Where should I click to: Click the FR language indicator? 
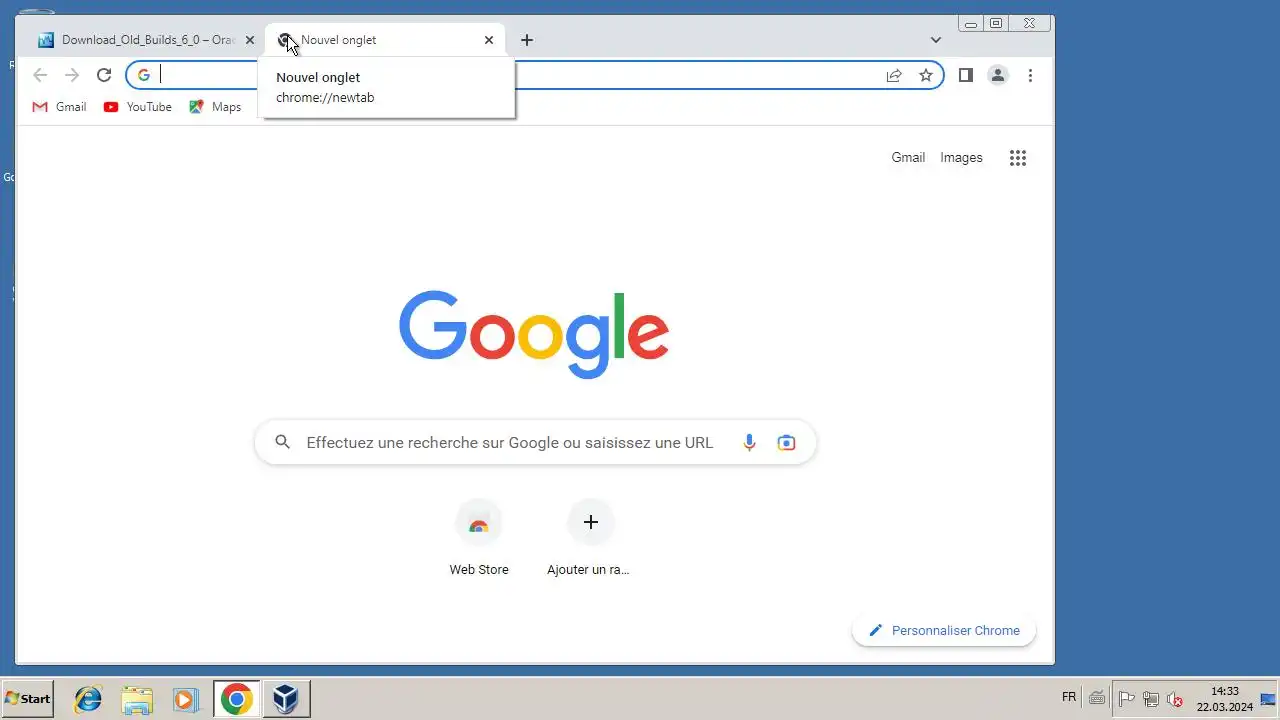(x=1069, y=697)
